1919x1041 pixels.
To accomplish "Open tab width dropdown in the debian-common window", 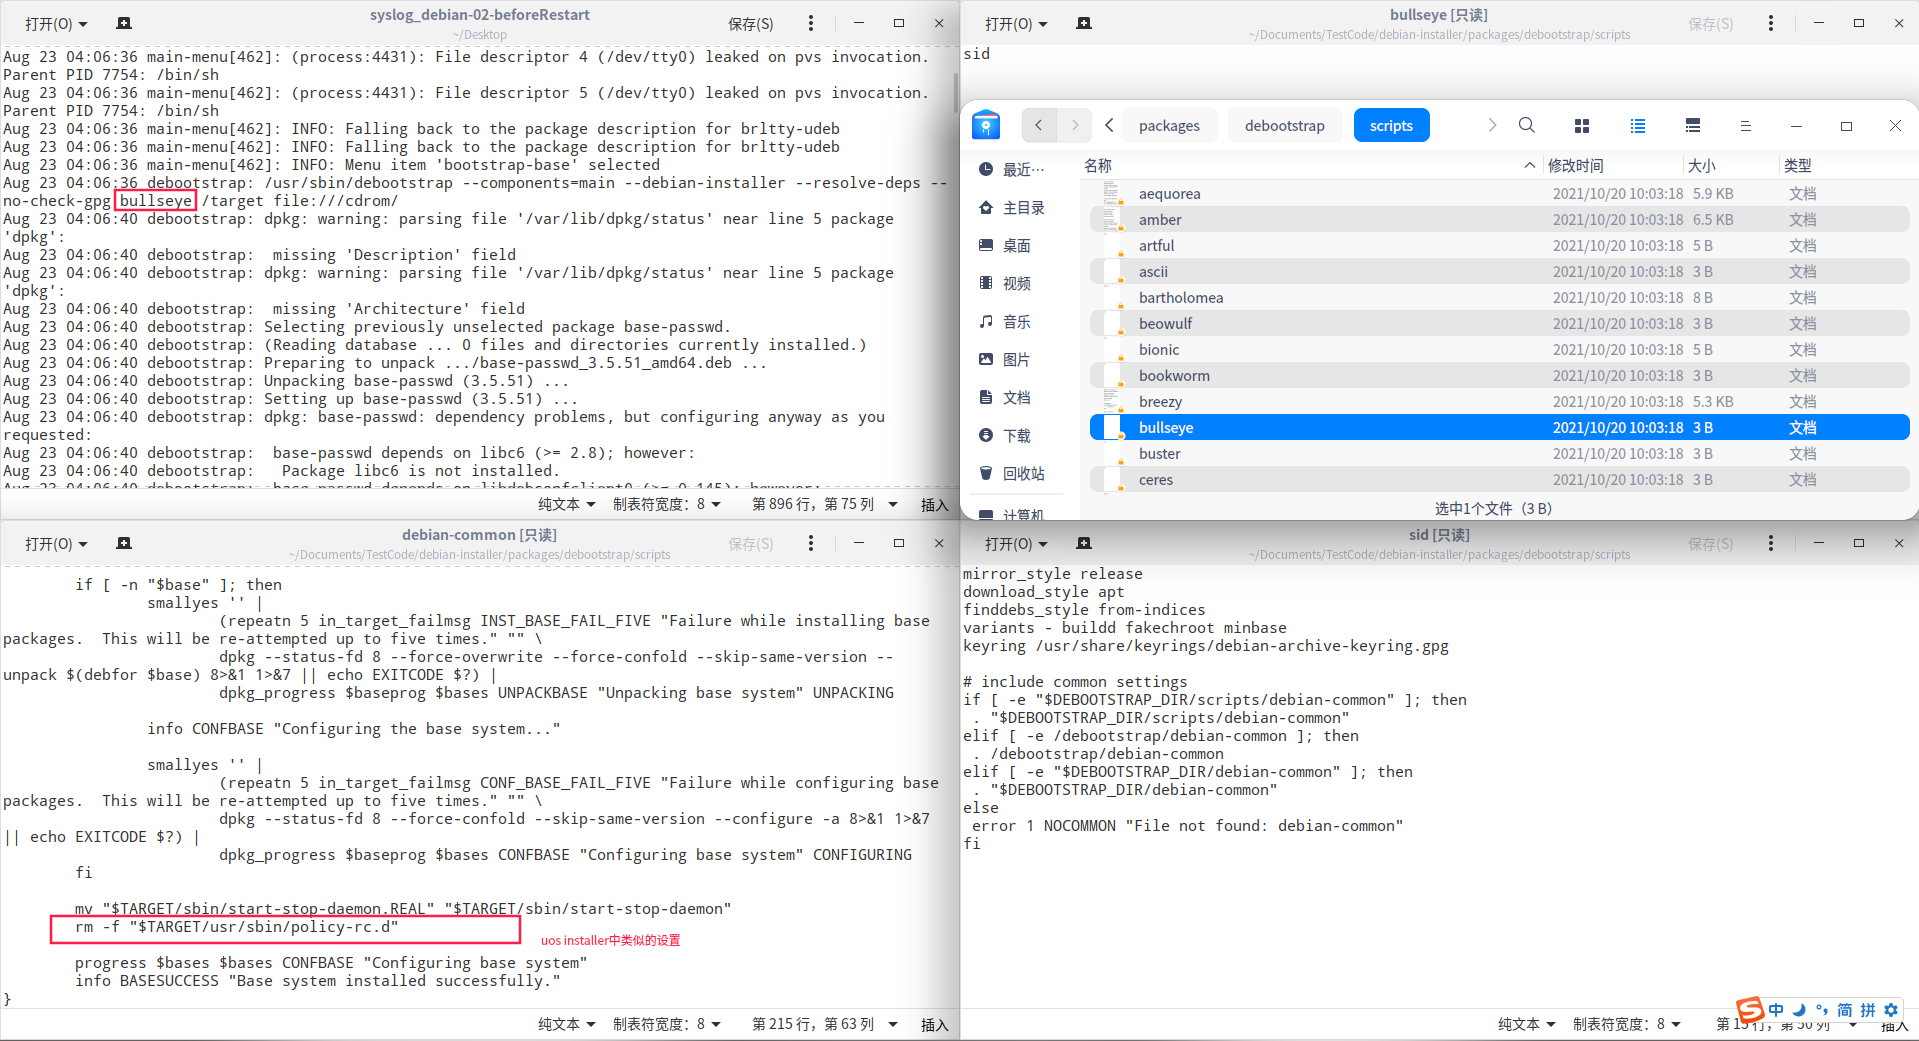I will point(667,1024).
